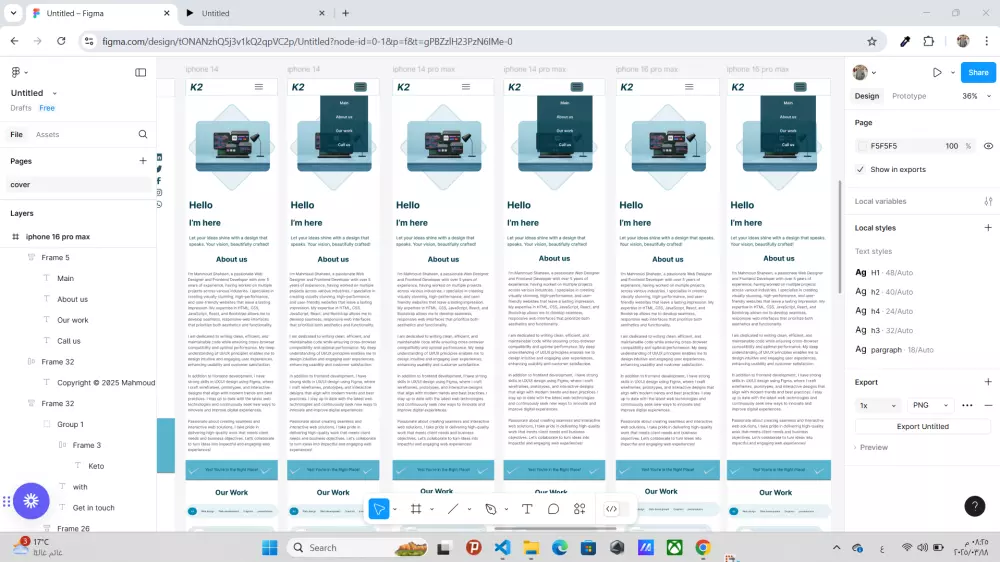The height and width of the screenshot is (562, 1000).
Task: Switch to the Prototype tab
Action: point(909,96)
